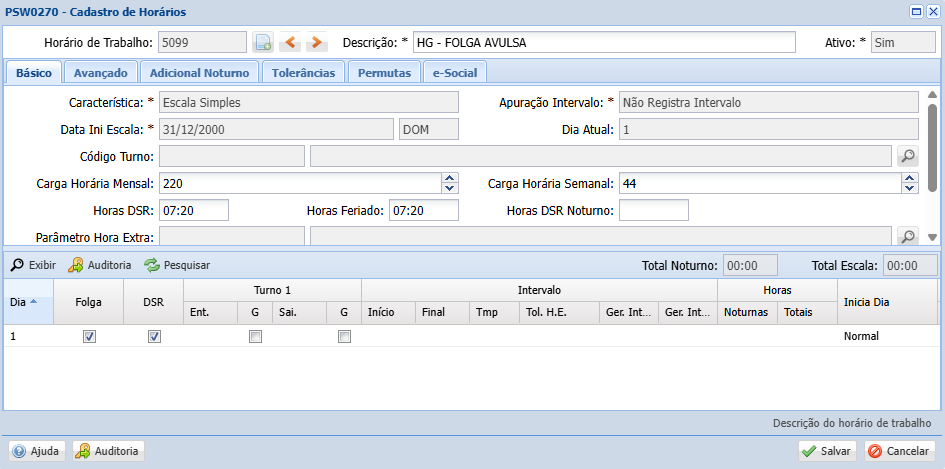This screenshot has height=469, width=945.
Task: Click the Carga Horária Mensal field
Action: point(300,183)
